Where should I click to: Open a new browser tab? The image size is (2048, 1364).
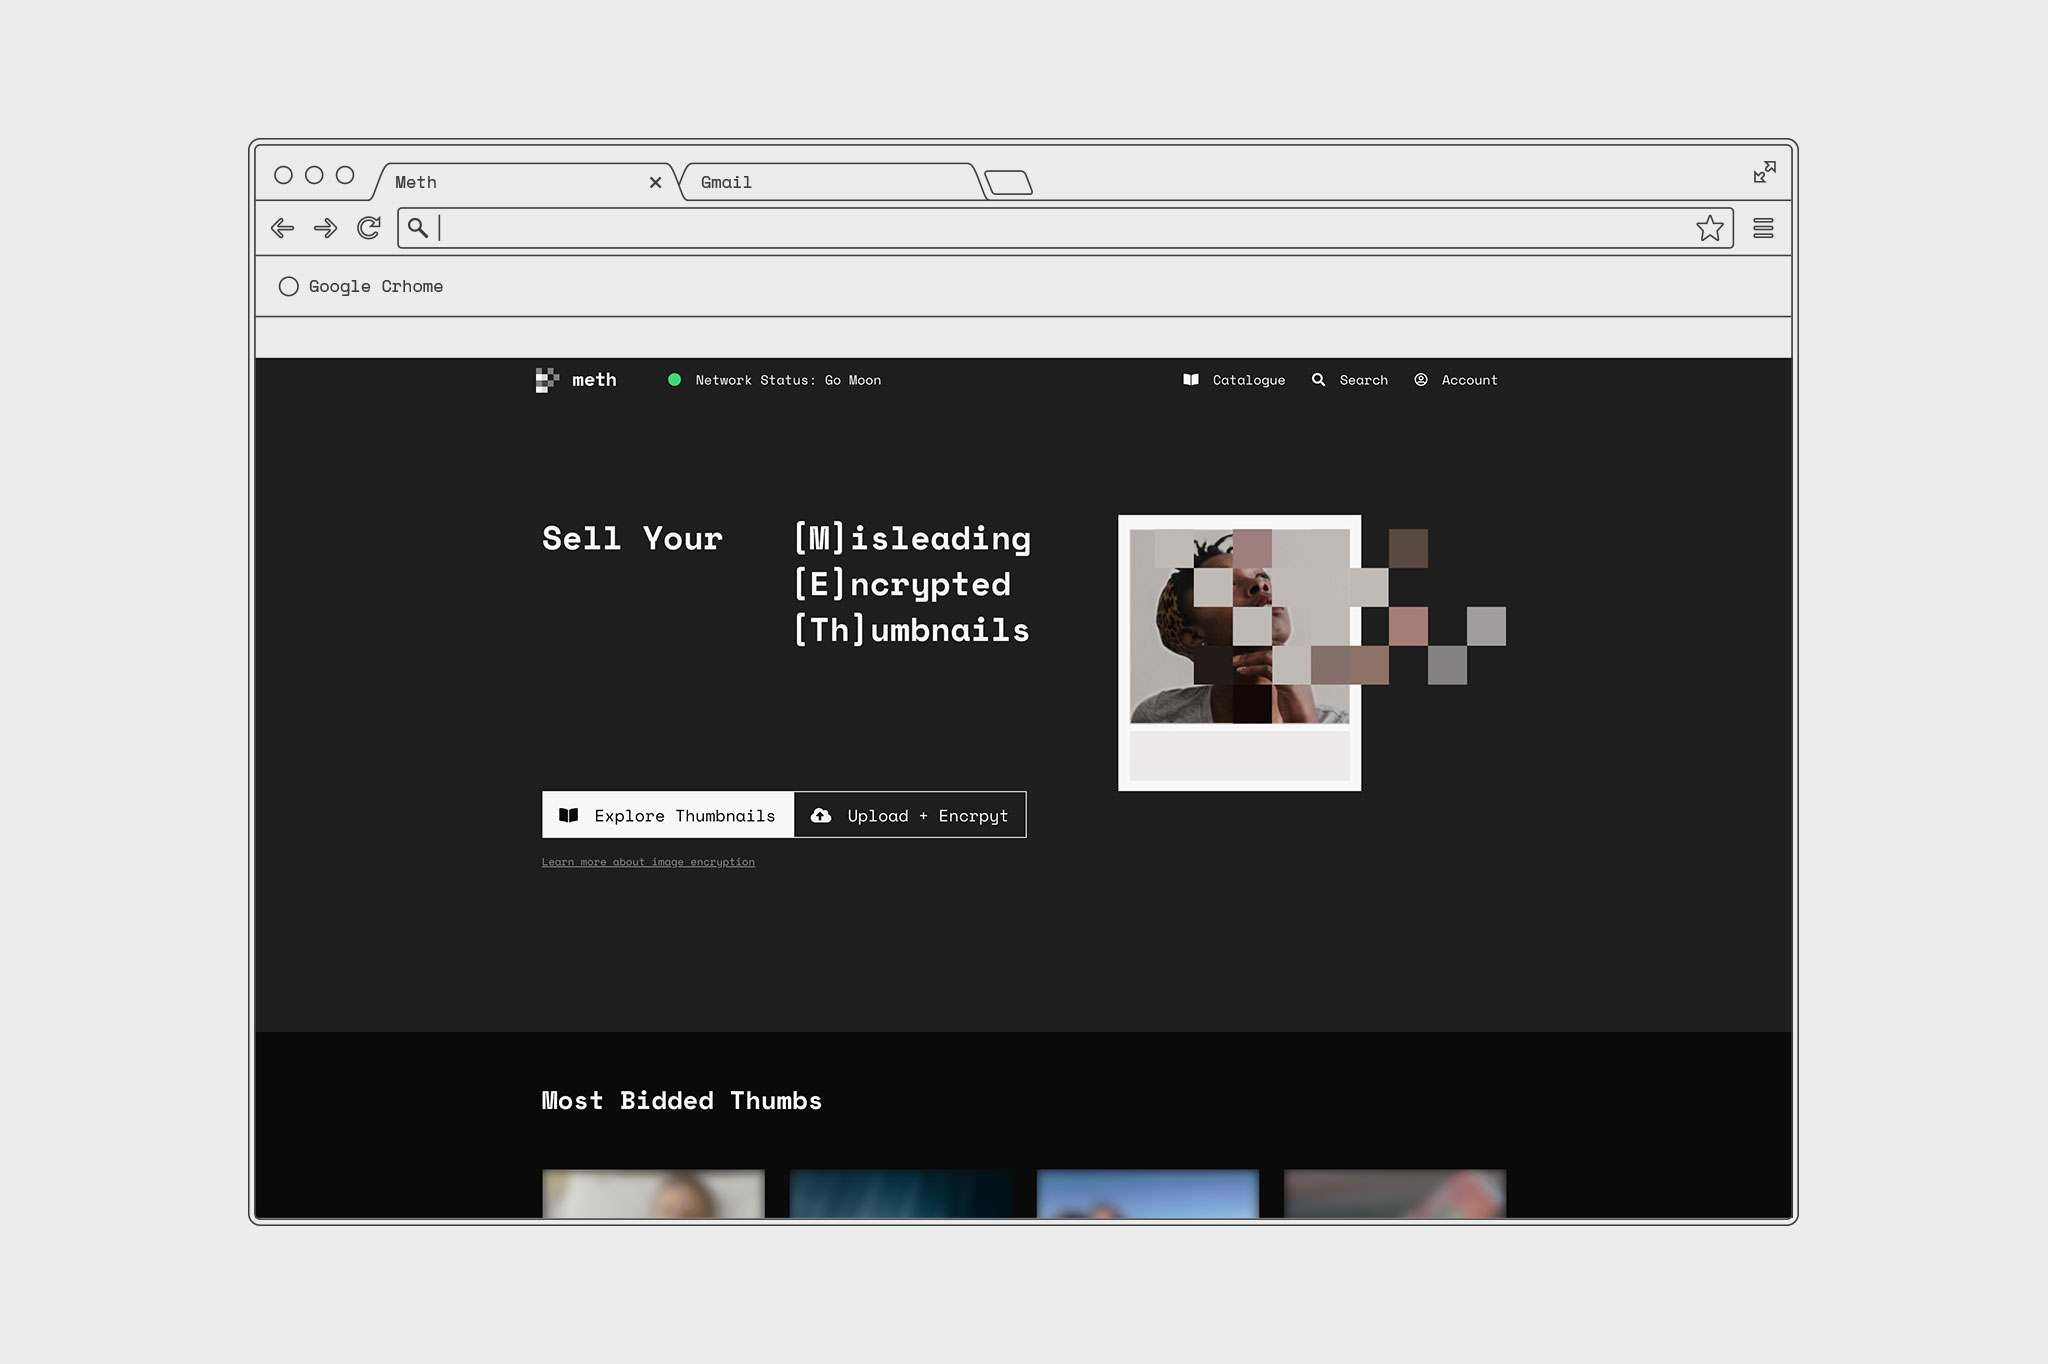click(1008, 182)
